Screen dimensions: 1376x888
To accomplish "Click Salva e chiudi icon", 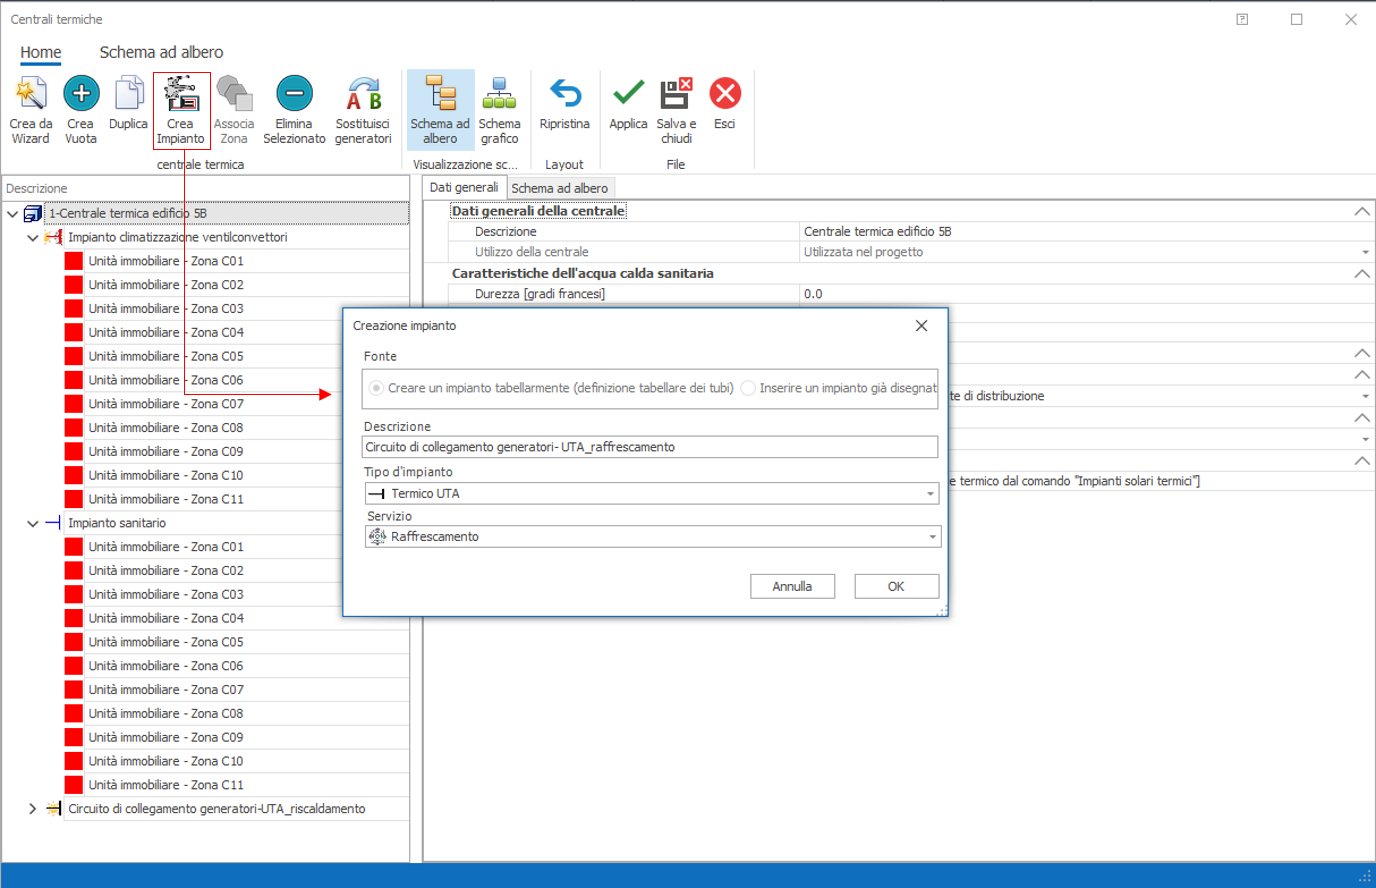I will tap(676, 94).
